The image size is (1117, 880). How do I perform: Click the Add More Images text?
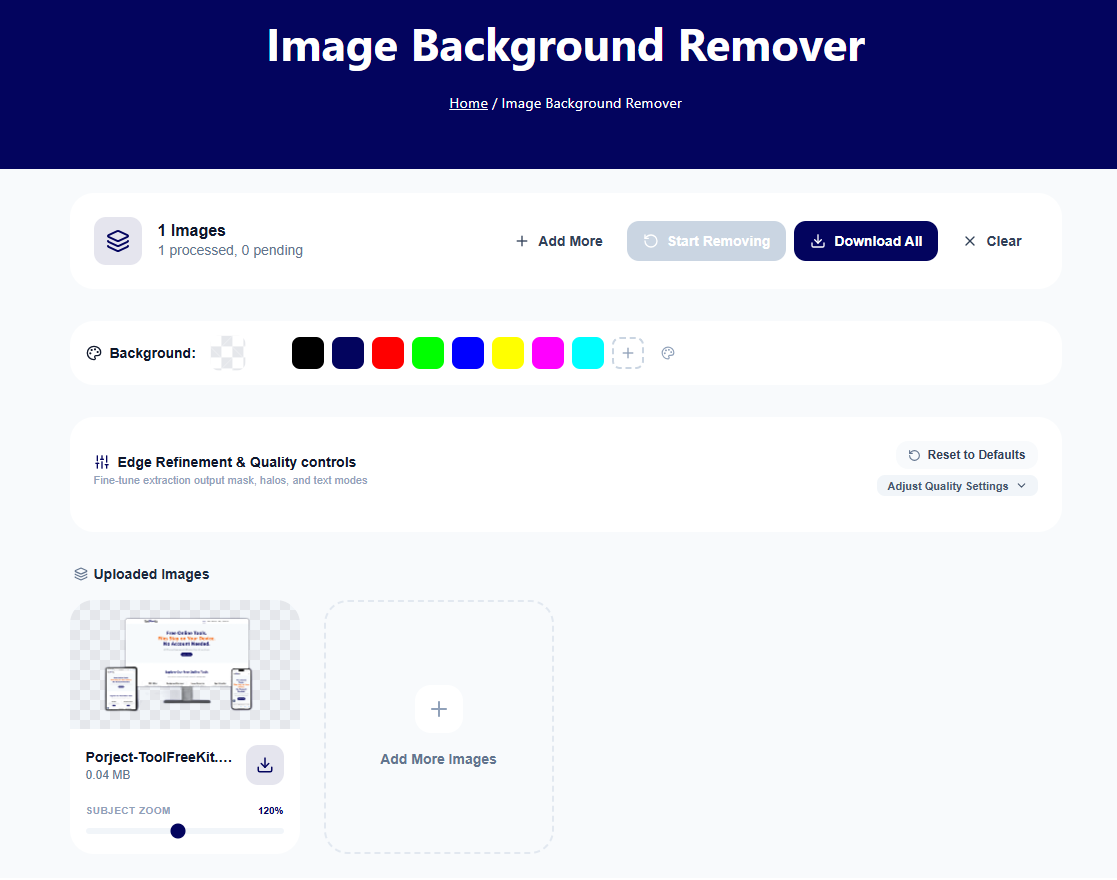[x=438, y=760]
